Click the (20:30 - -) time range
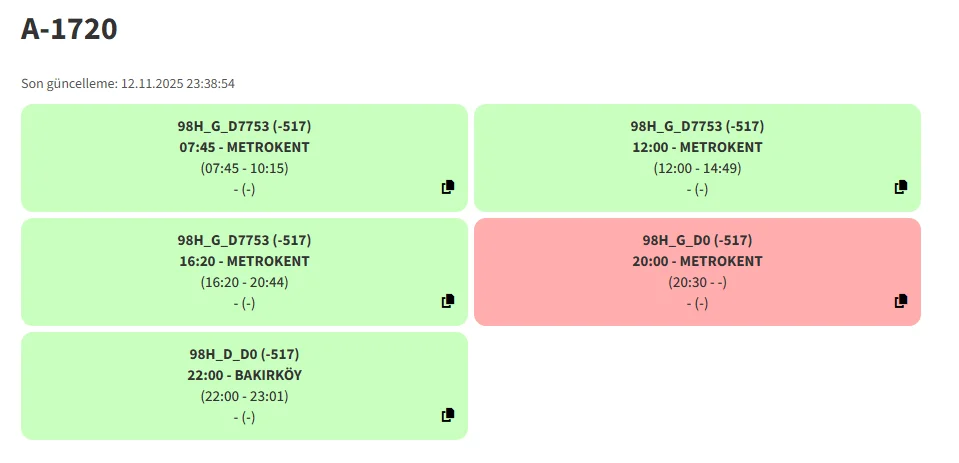This screenshot has width=959, height=463. [697, 282]
